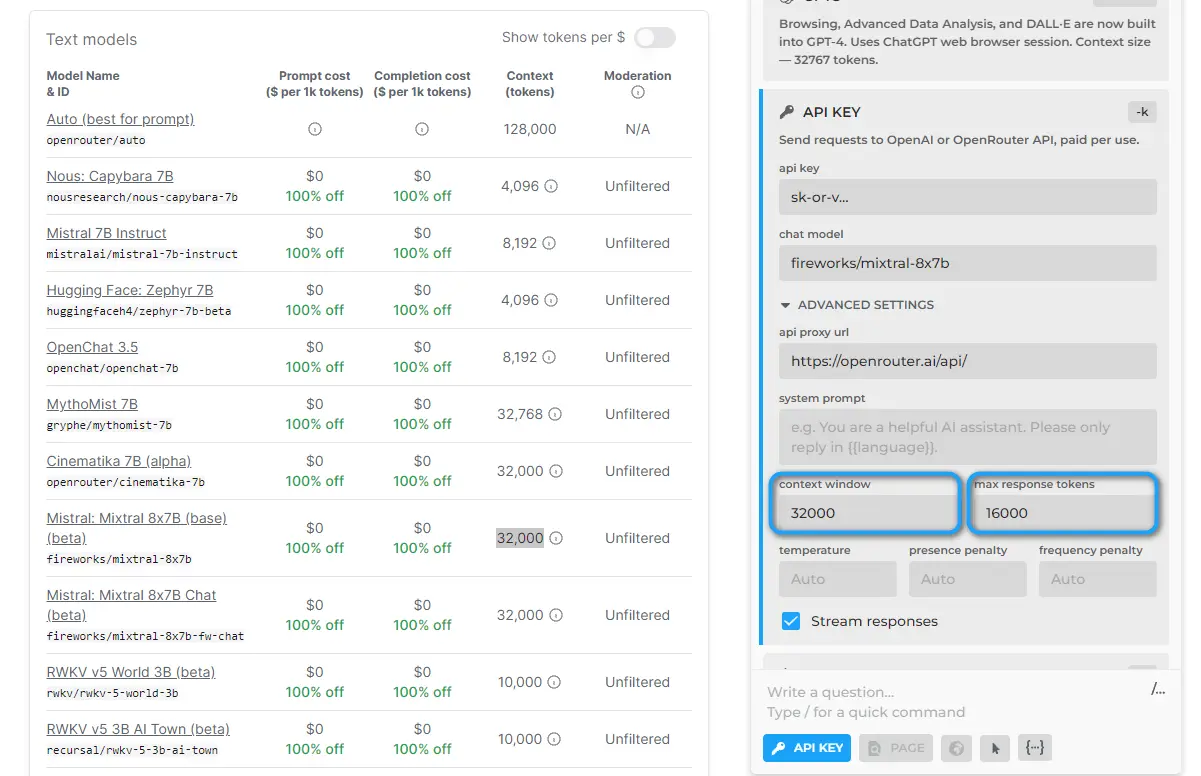The image size is (1201, 776).
Task: Open the OpenChat 3.5 model link
Action: (92, 347)
